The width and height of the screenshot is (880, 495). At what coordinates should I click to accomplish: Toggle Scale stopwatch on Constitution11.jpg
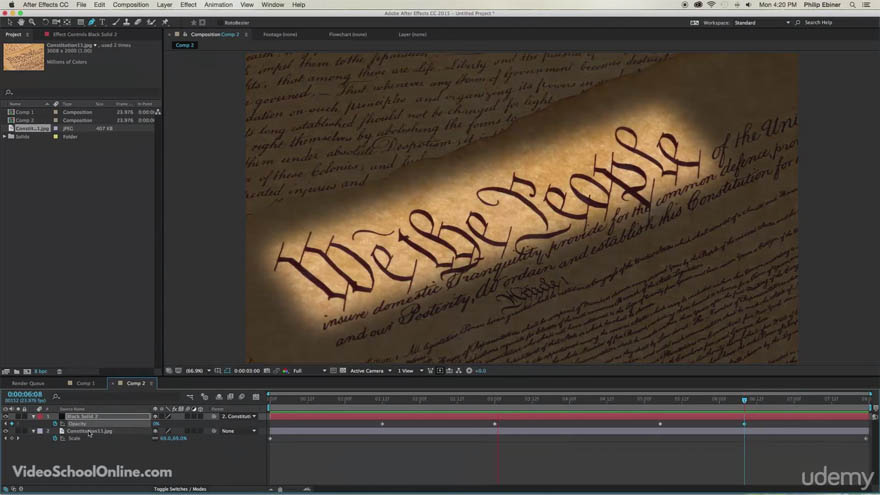coord(54,438)
